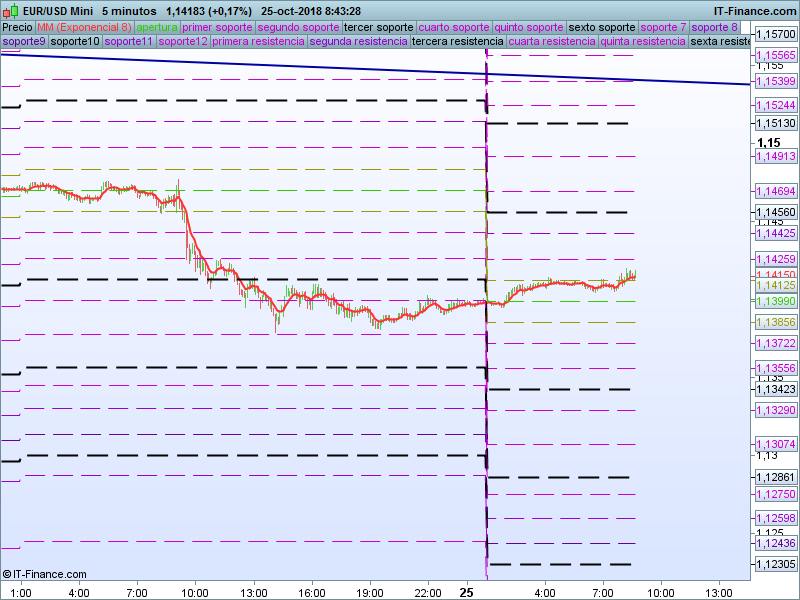Click the 1,15700 price label on axis
The image size is (800, 600).
(775, 33)
